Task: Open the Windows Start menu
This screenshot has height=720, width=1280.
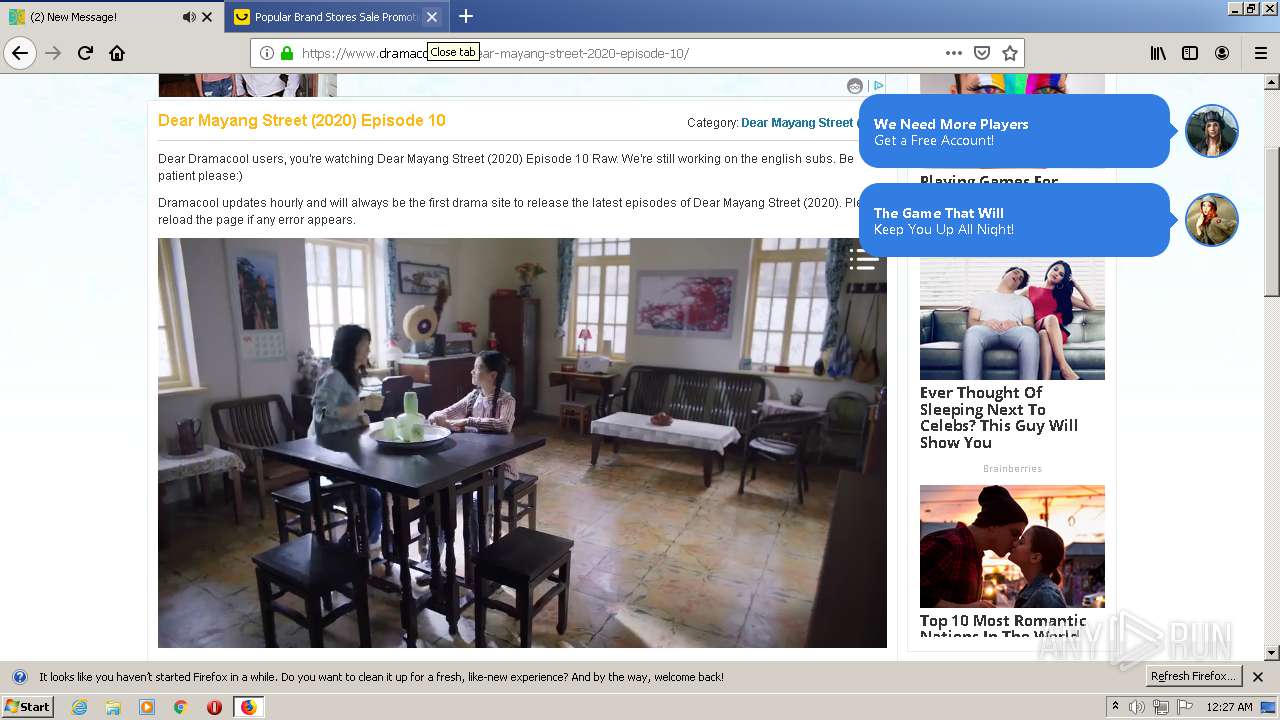Action: click(27, 706)
